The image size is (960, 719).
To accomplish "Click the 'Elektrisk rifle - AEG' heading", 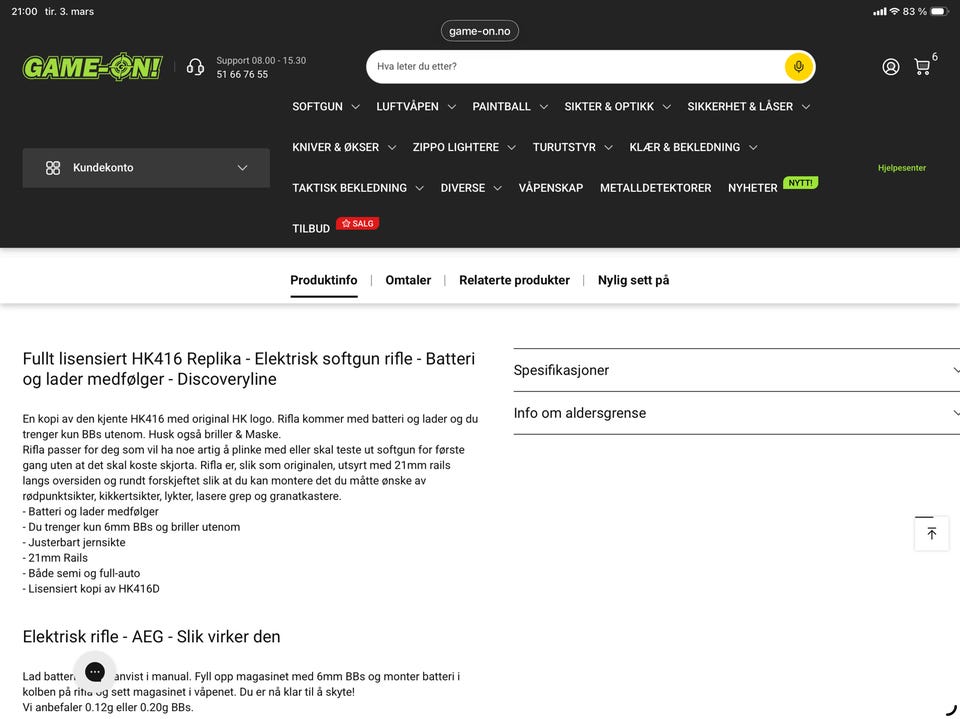I will point(151,637).
